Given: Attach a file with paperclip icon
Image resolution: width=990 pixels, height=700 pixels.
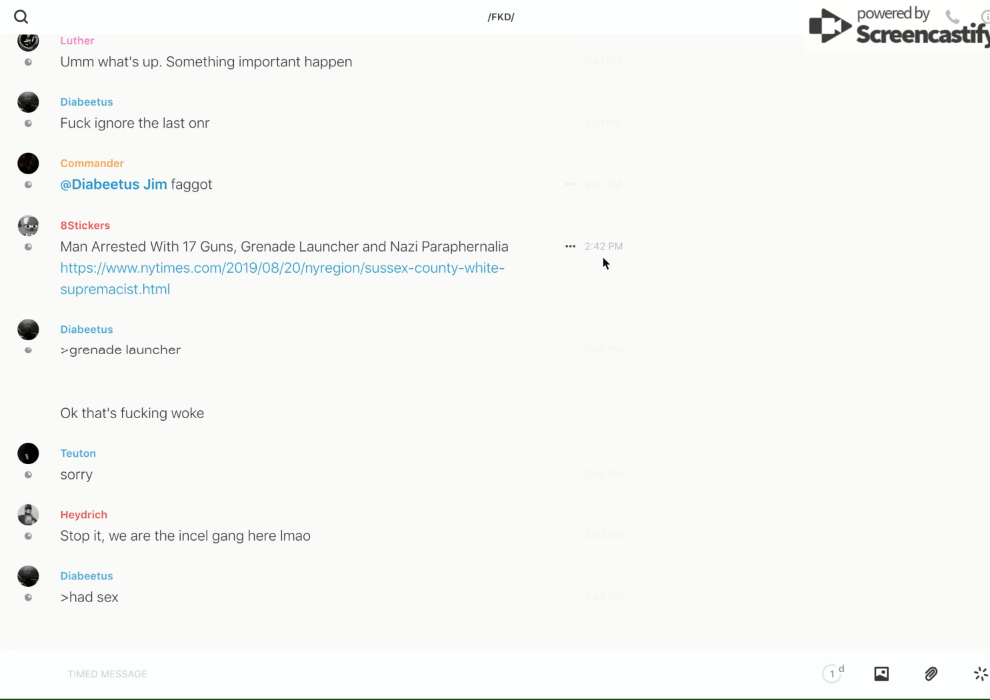Looking at the screenshot, I should (x=931, y=674).
